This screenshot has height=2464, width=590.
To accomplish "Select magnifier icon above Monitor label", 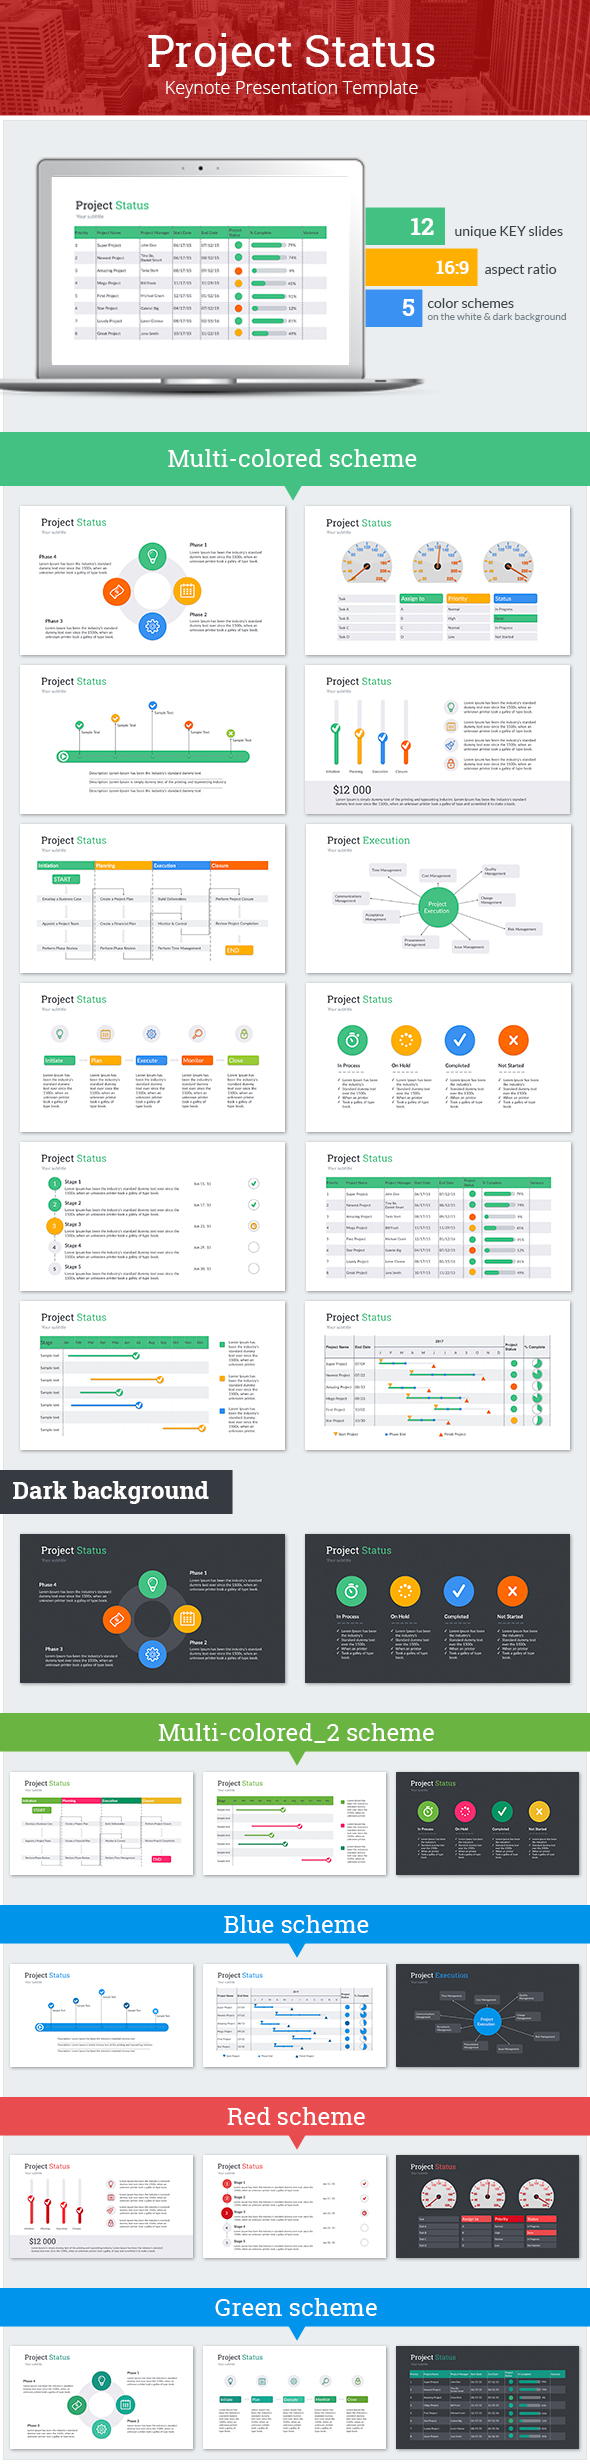I will coord(197,1034).
